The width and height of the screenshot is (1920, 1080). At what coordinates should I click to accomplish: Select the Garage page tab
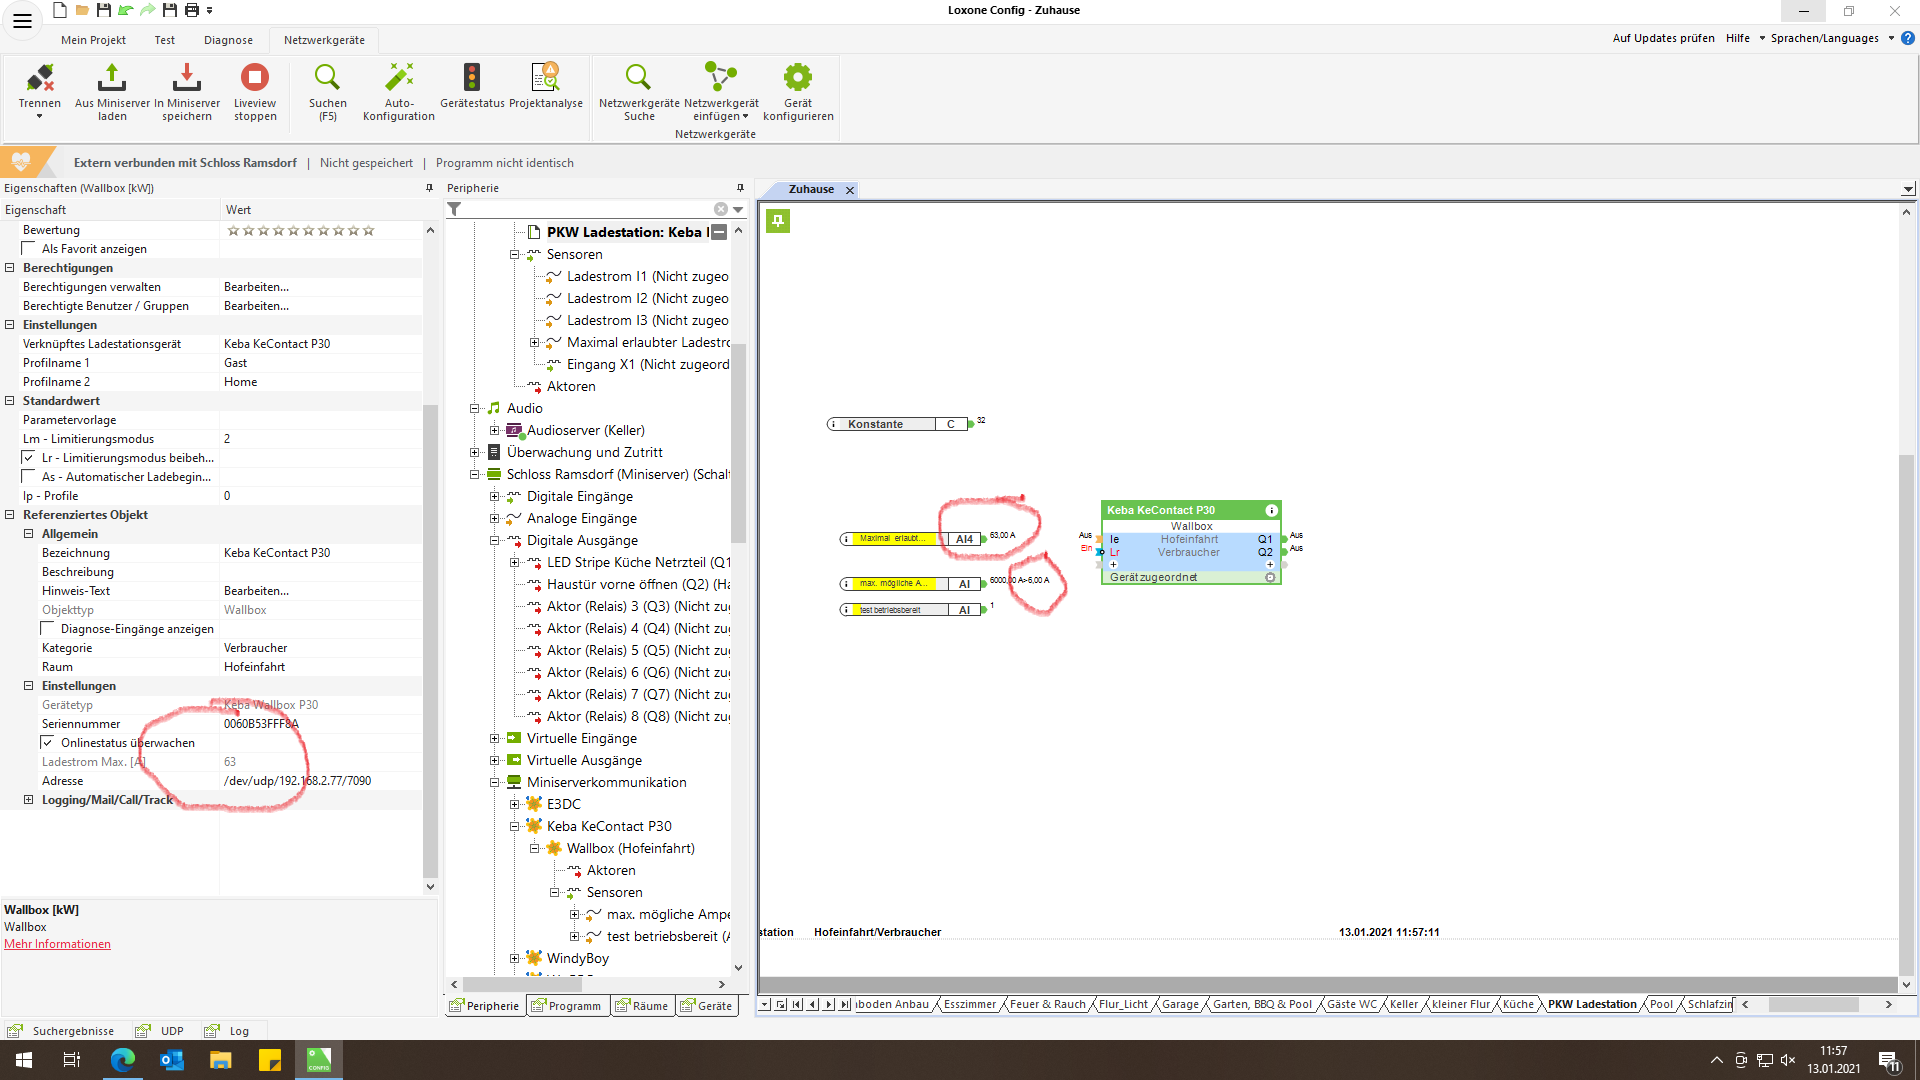click(x=1180, y=1004)
